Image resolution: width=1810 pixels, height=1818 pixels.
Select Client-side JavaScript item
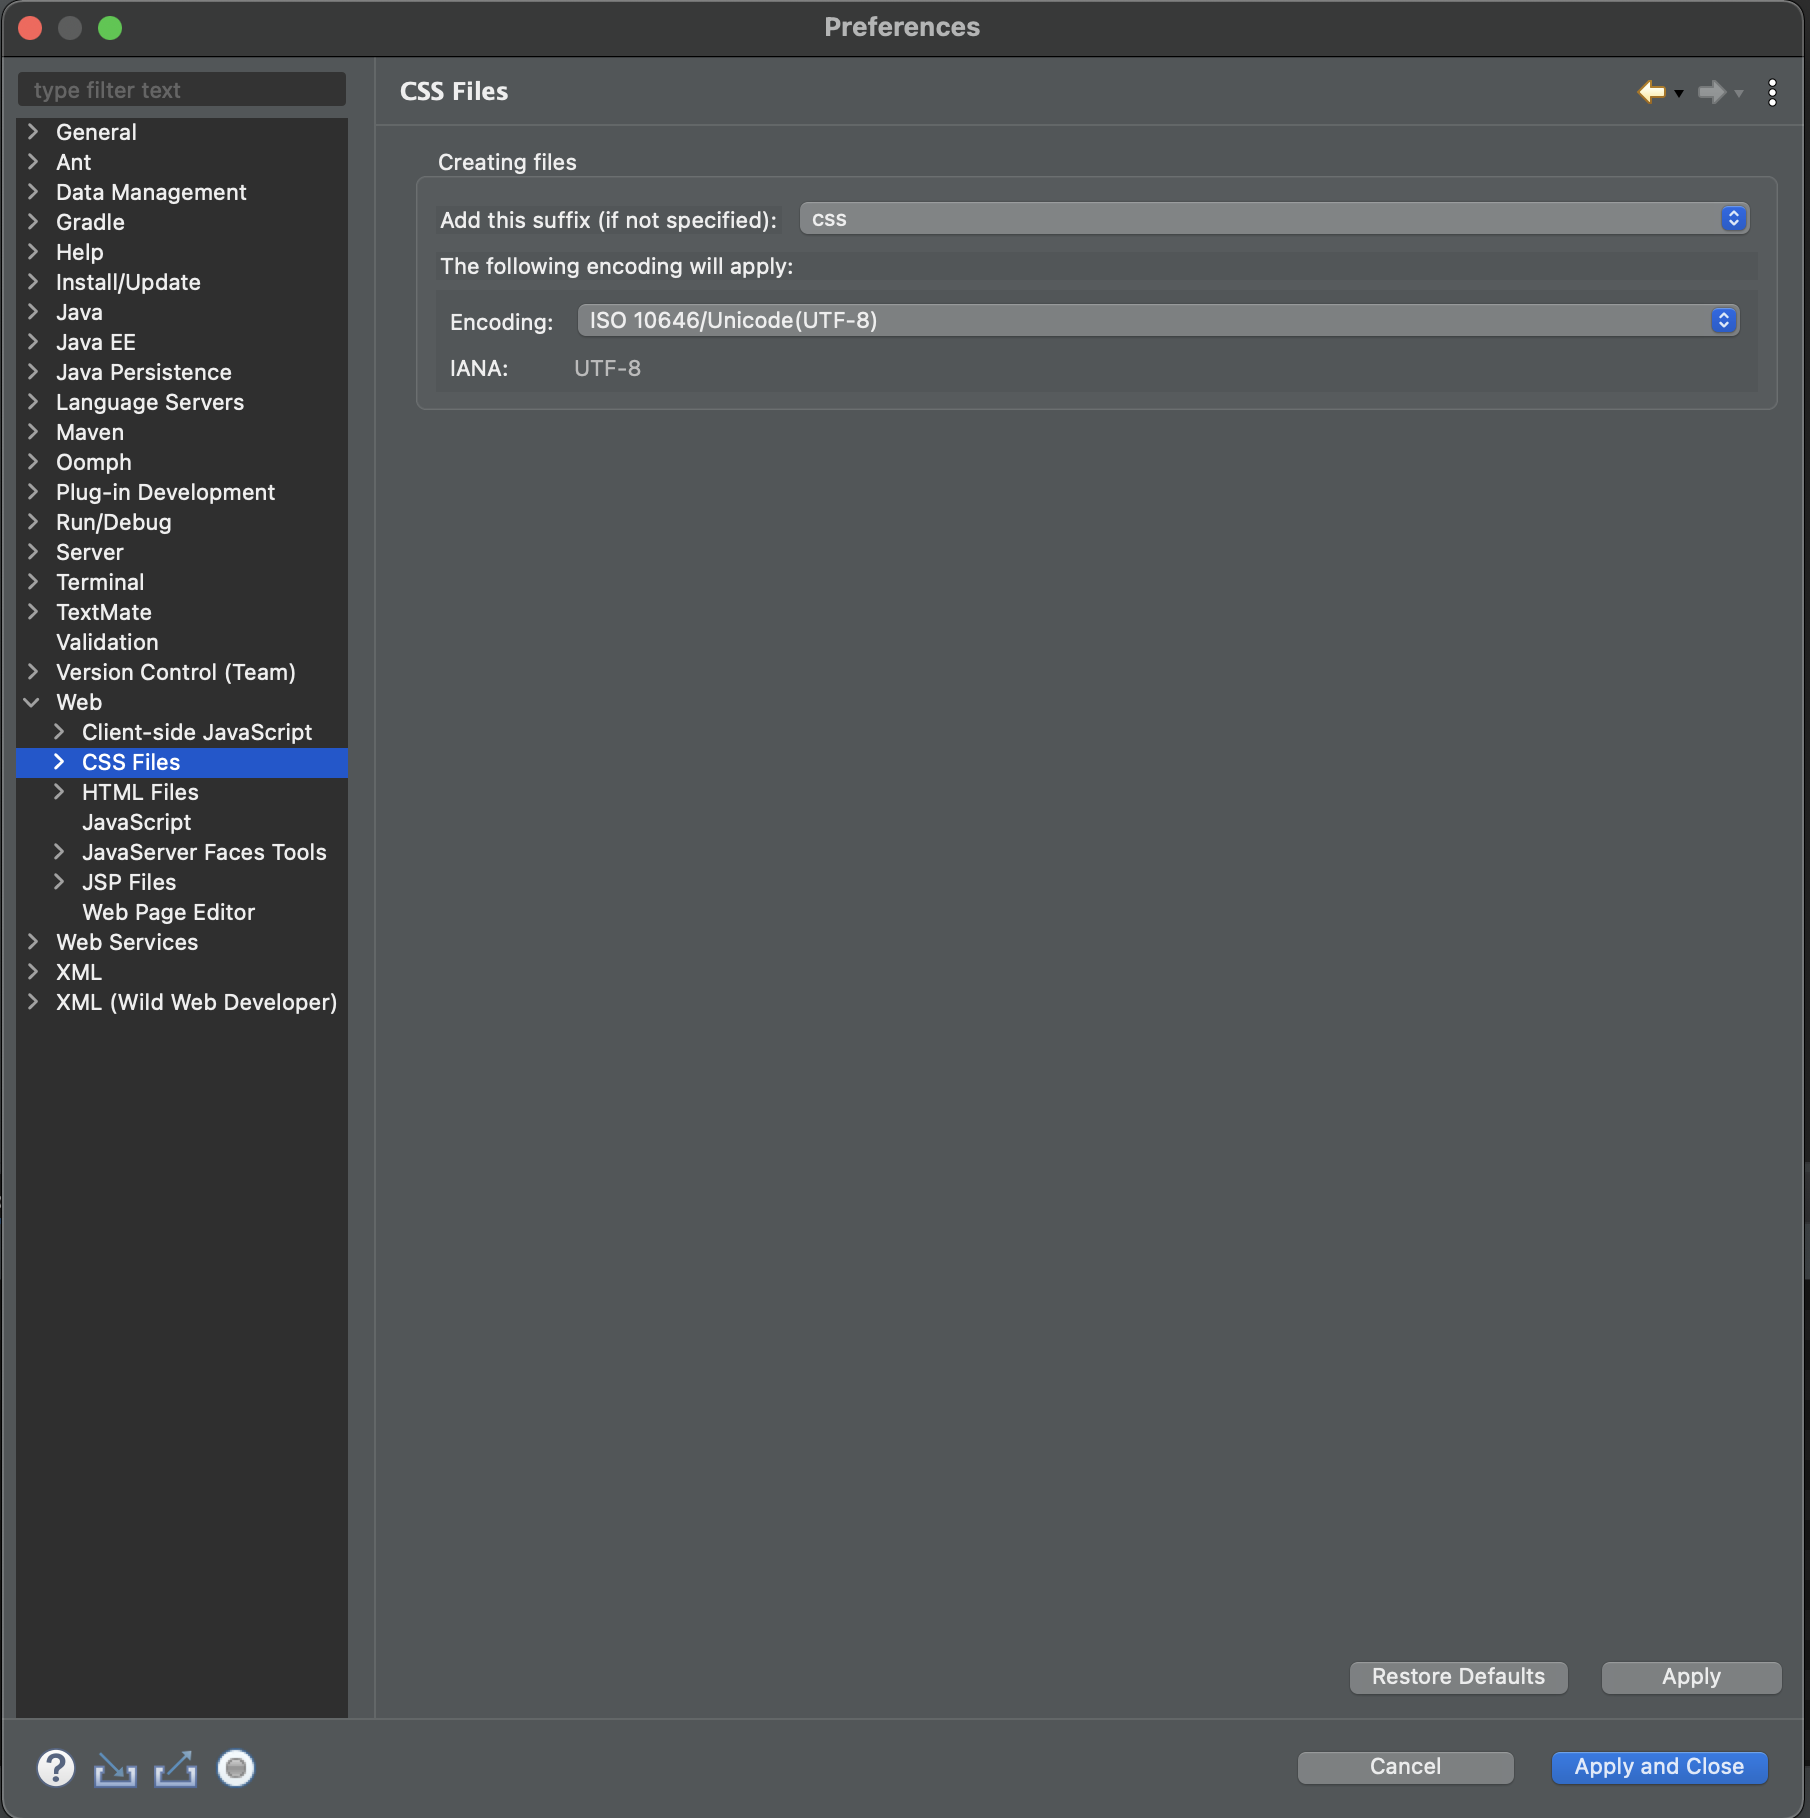197,732
